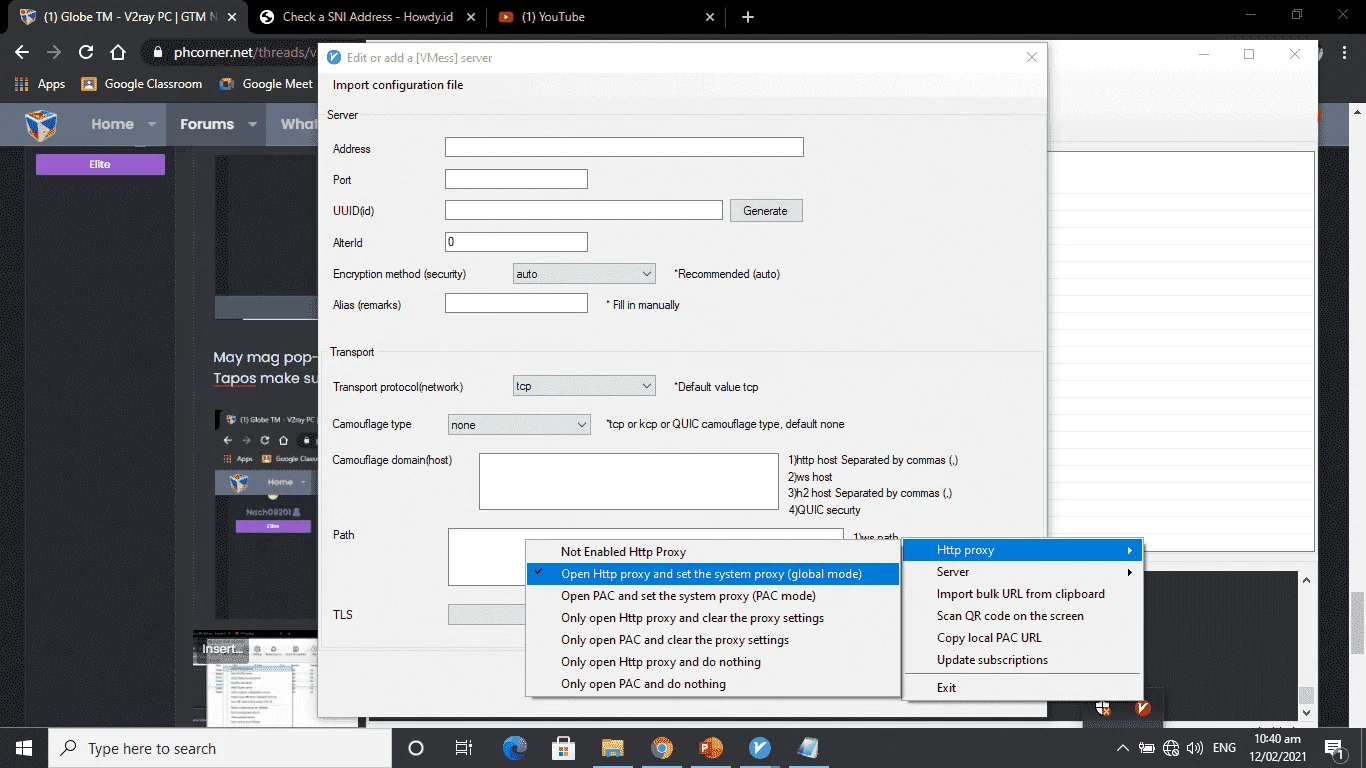Image resolution: width=1366 pixels, height=768 pixels.
Task: Open Camouflage type none dropdown
Action: (519, 425)
